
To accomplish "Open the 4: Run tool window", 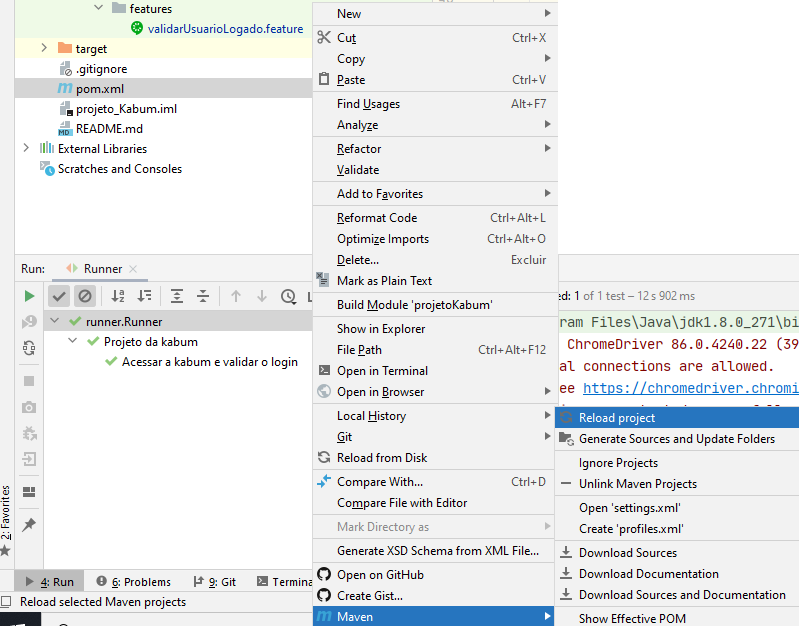I will [x=50, y=582].
